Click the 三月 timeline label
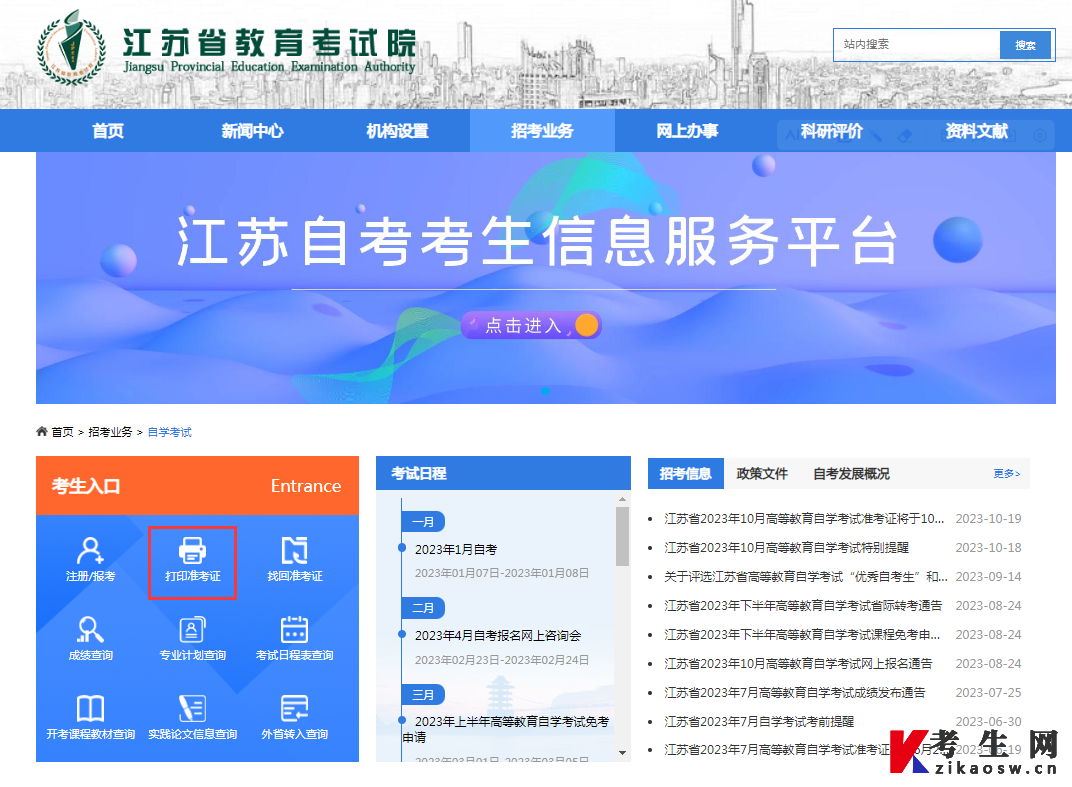The image size is (1072, 787). [423, 695]
